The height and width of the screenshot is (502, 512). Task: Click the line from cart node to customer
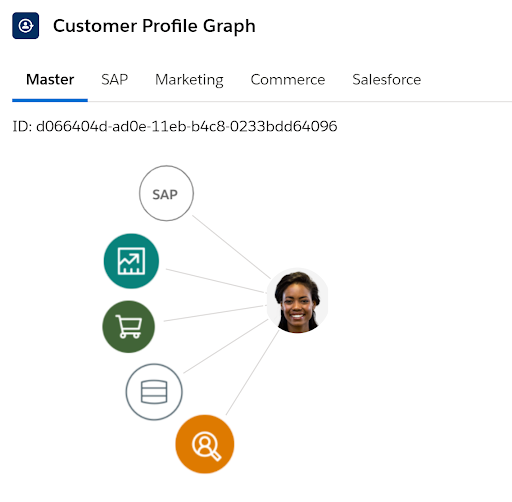(x=214, y=313)
